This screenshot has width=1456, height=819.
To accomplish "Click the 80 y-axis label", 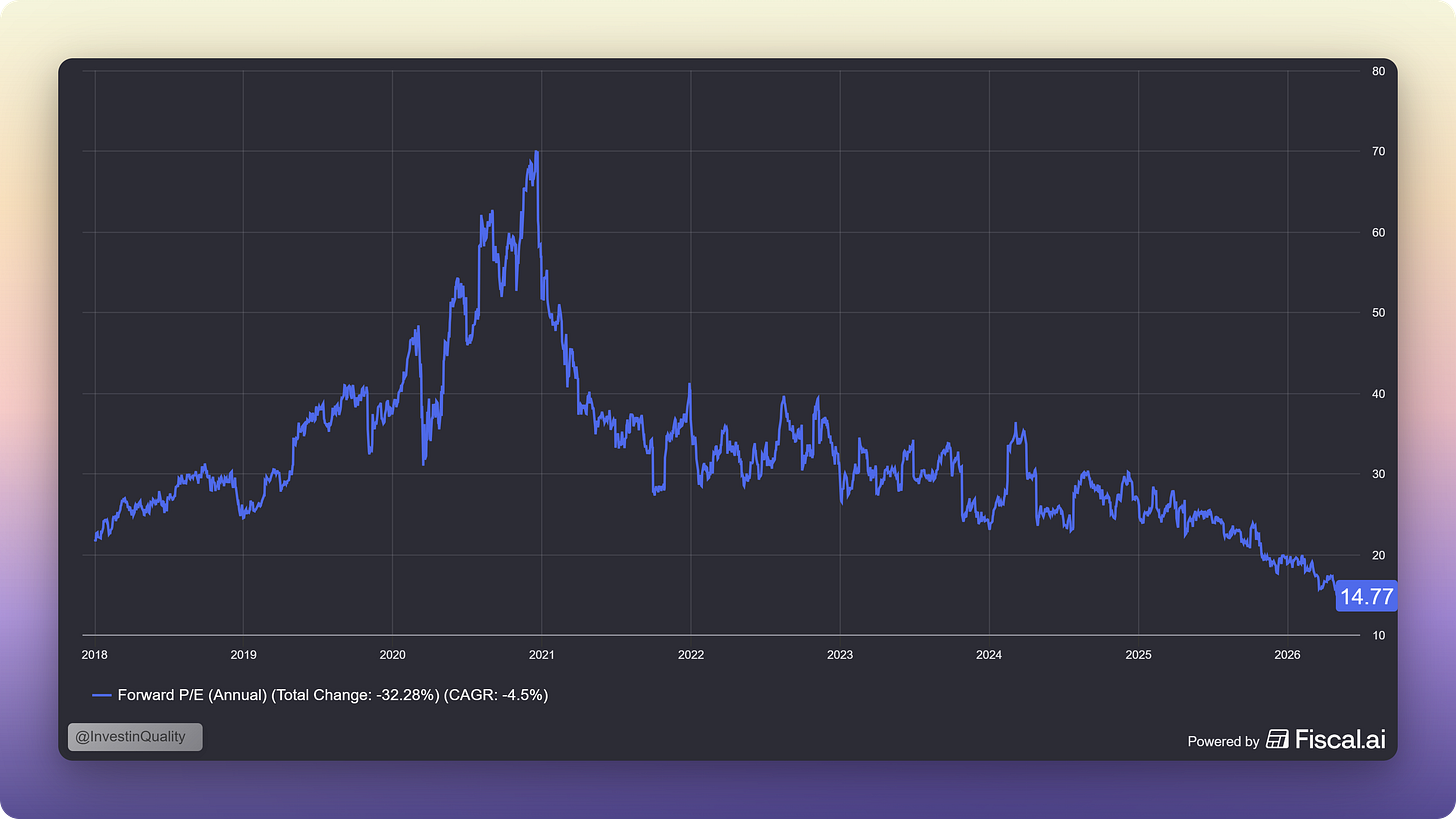I will point(1378,71).
